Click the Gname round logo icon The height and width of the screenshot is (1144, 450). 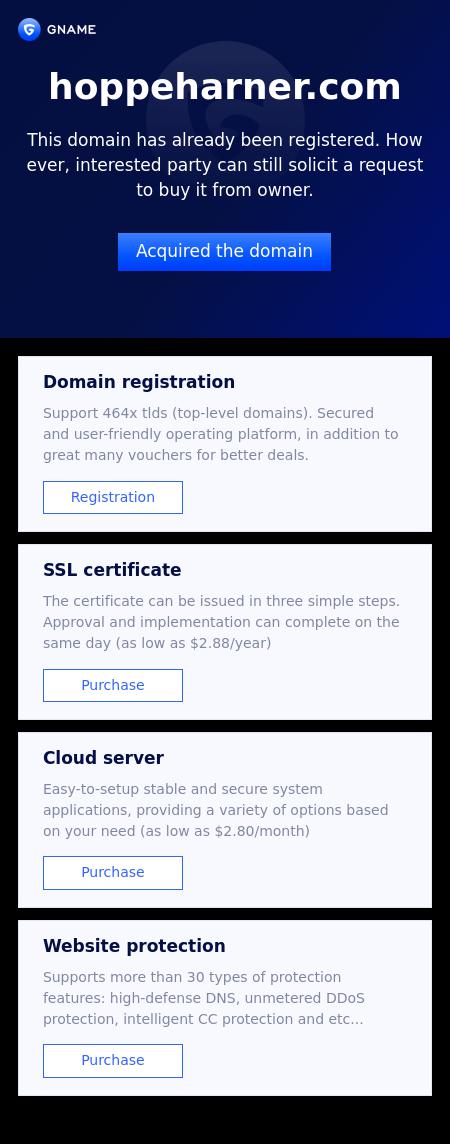click(29, 29)
